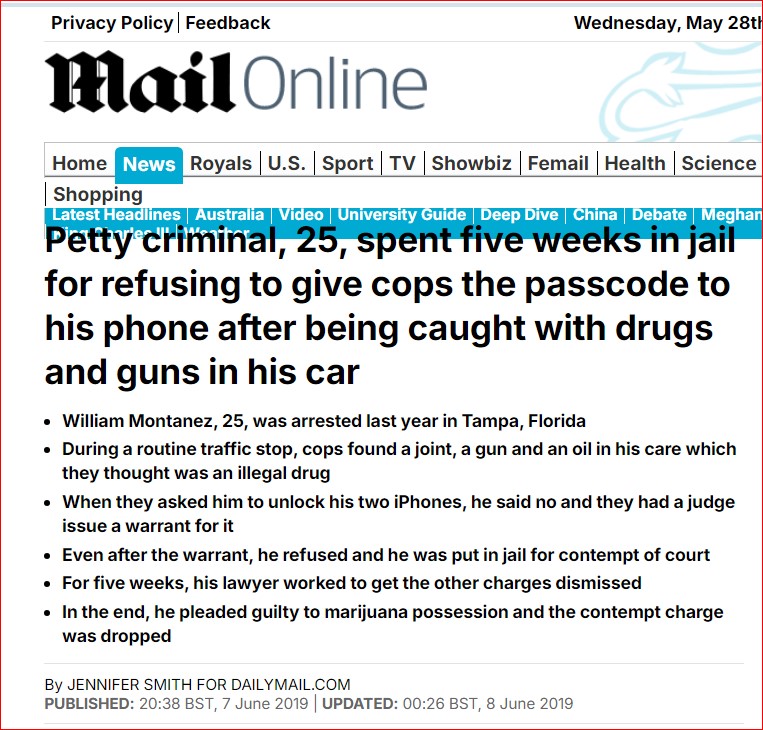763x730 pixels.
Task: Click Deep Dive in the sub-navigation
Action: point(520,215)
